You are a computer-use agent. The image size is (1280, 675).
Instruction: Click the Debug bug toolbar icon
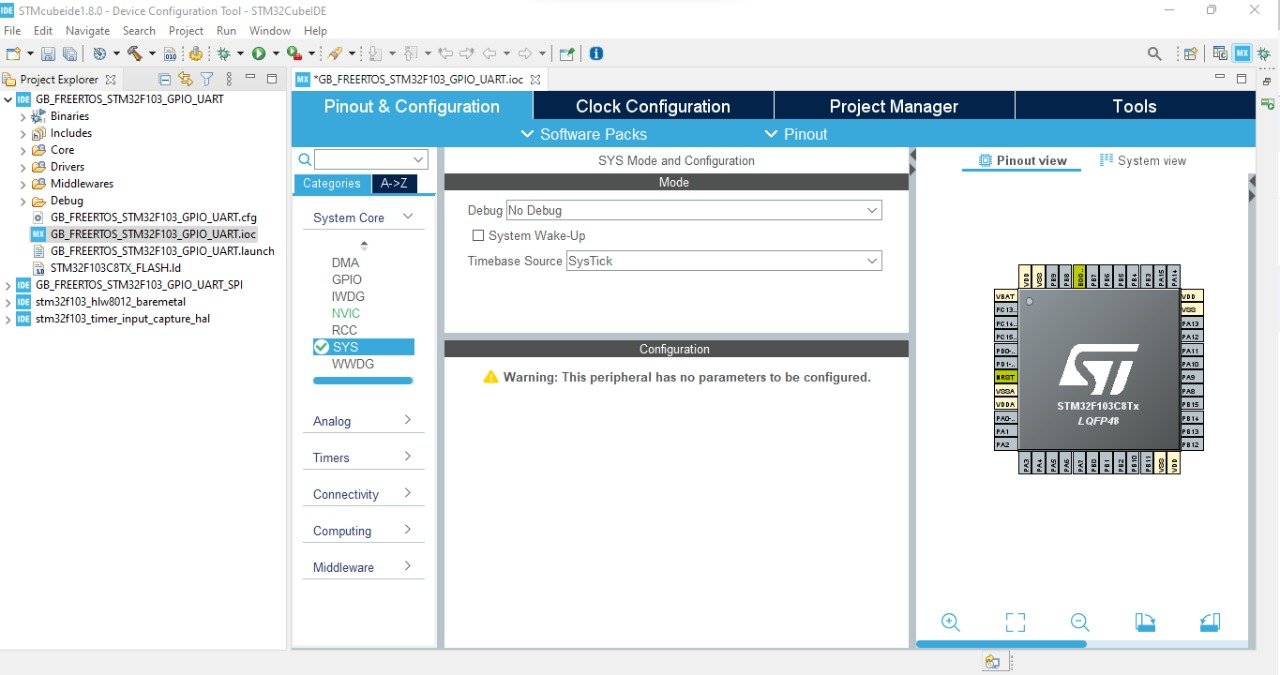point(224,54)
